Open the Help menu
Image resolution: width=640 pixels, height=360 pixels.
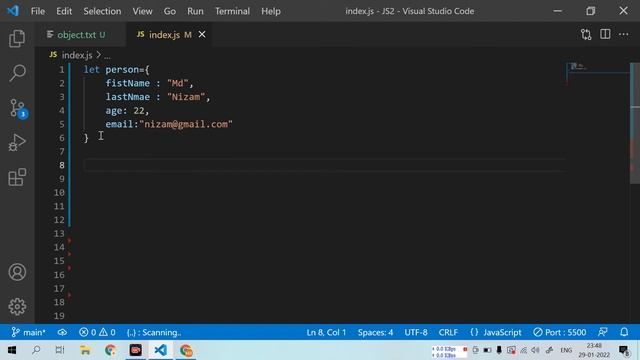271,11
